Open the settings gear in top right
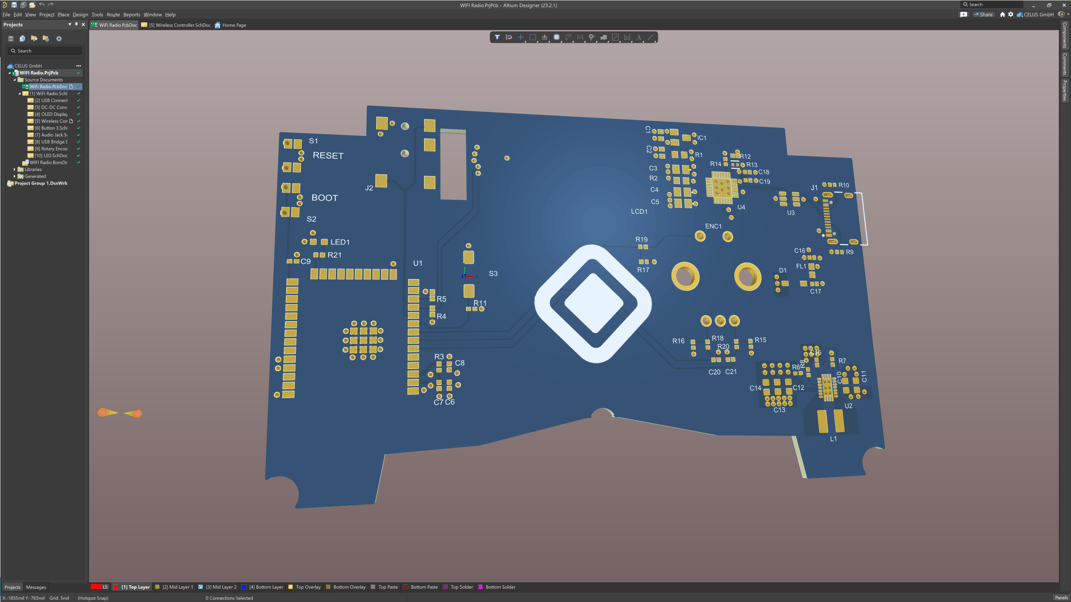The width and height of the screenshot is (1071, 602). coord(1010,14)
